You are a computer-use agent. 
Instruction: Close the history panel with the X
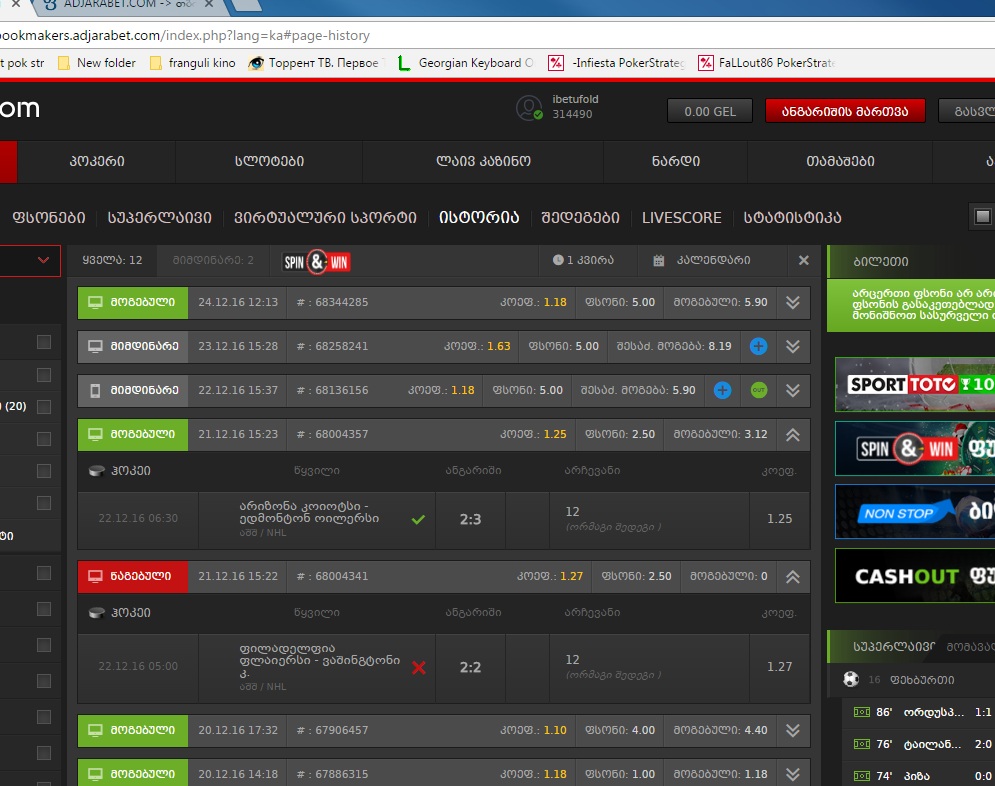[x=803, y=261]
